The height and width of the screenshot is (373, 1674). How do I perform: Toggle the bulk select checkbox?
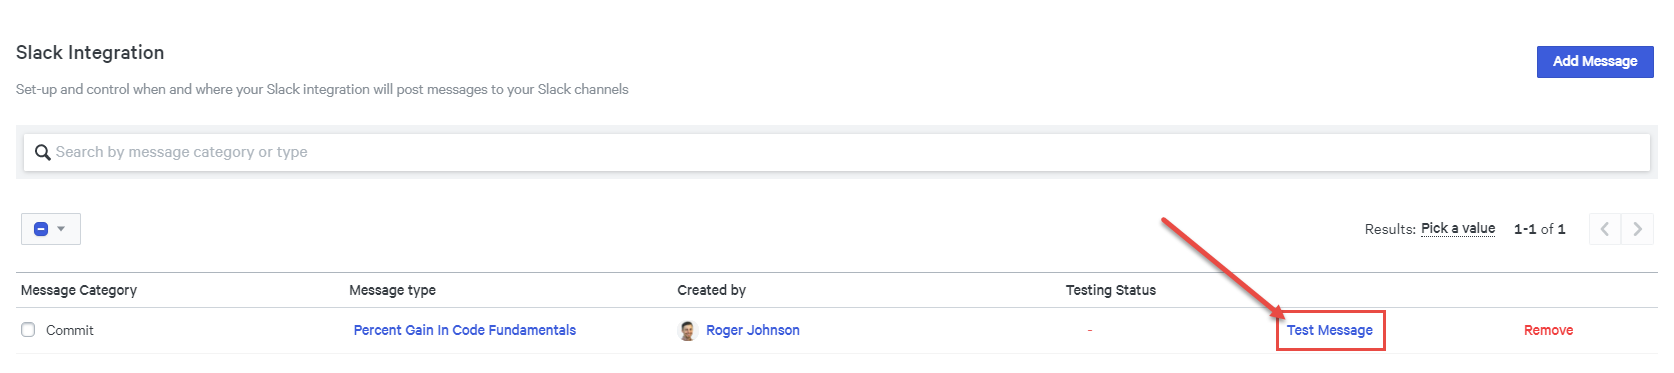(x=41, y=229)
